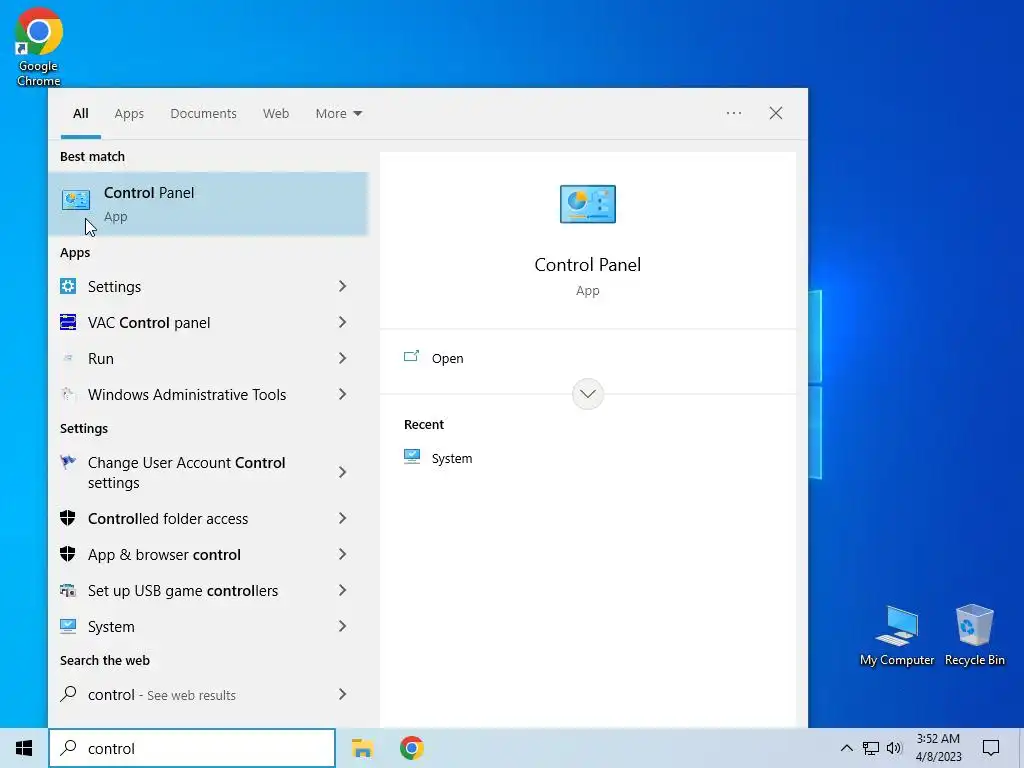Screen dimensions: 1024x768
Task: Click the Windows Administrative Tools icon
Action: tap(68, 394)
